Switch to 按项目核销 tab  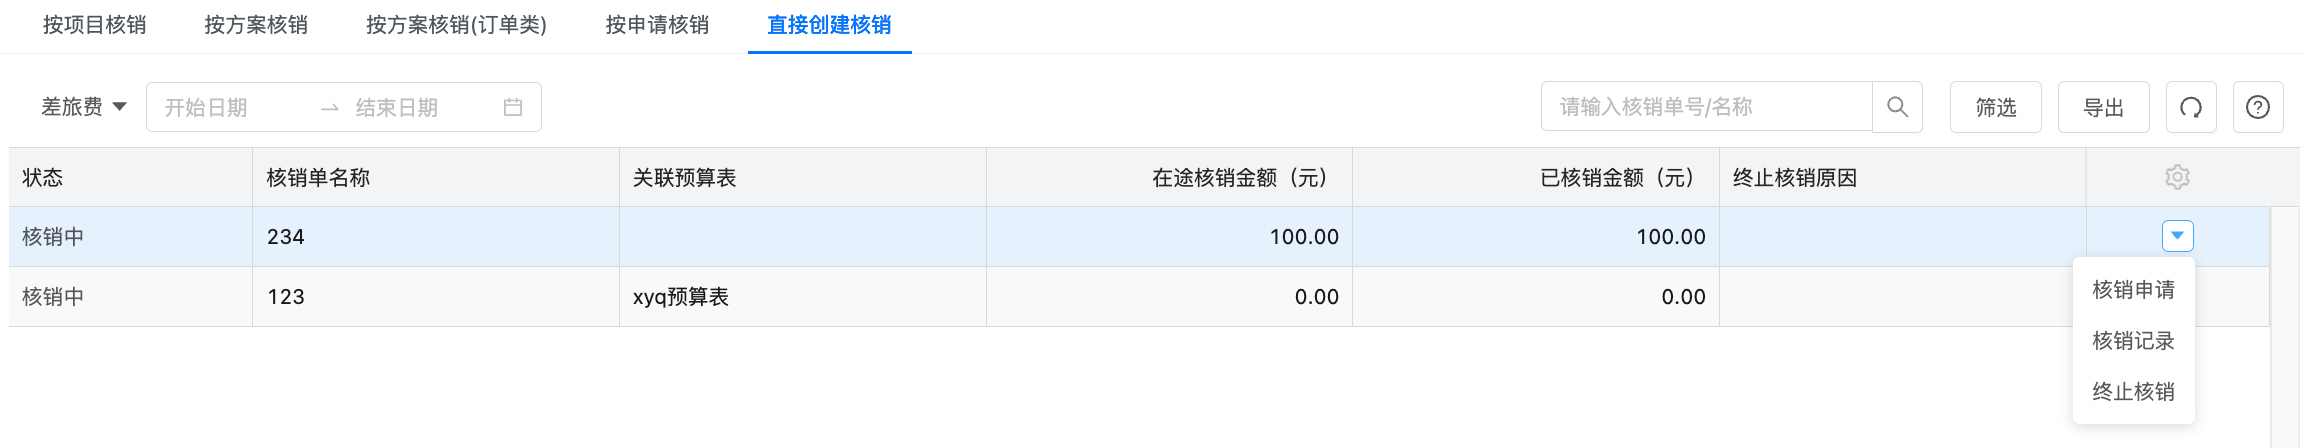(94, 25)
